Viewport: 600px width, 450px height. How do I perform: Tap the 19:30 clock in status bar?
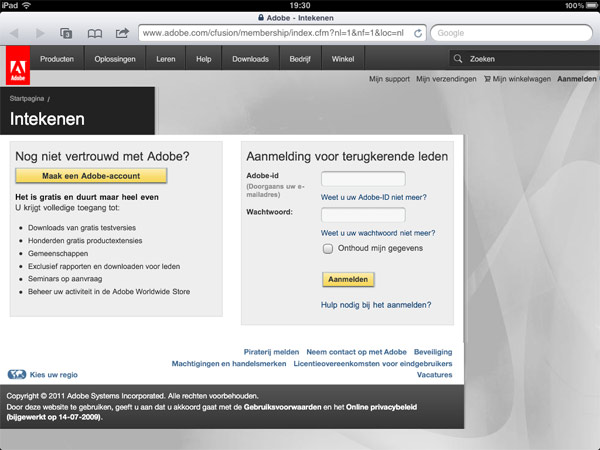click(x=300, y=5)
